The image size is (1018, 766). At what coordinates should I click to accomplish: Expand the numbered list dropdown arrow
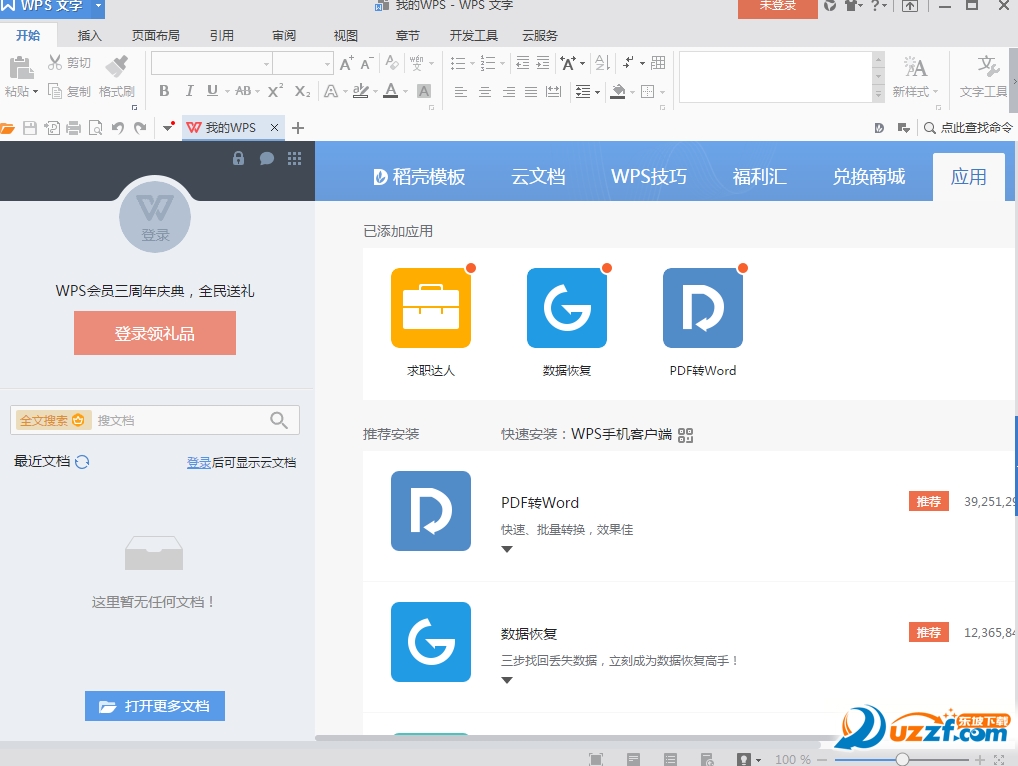[x=503, y=64]
